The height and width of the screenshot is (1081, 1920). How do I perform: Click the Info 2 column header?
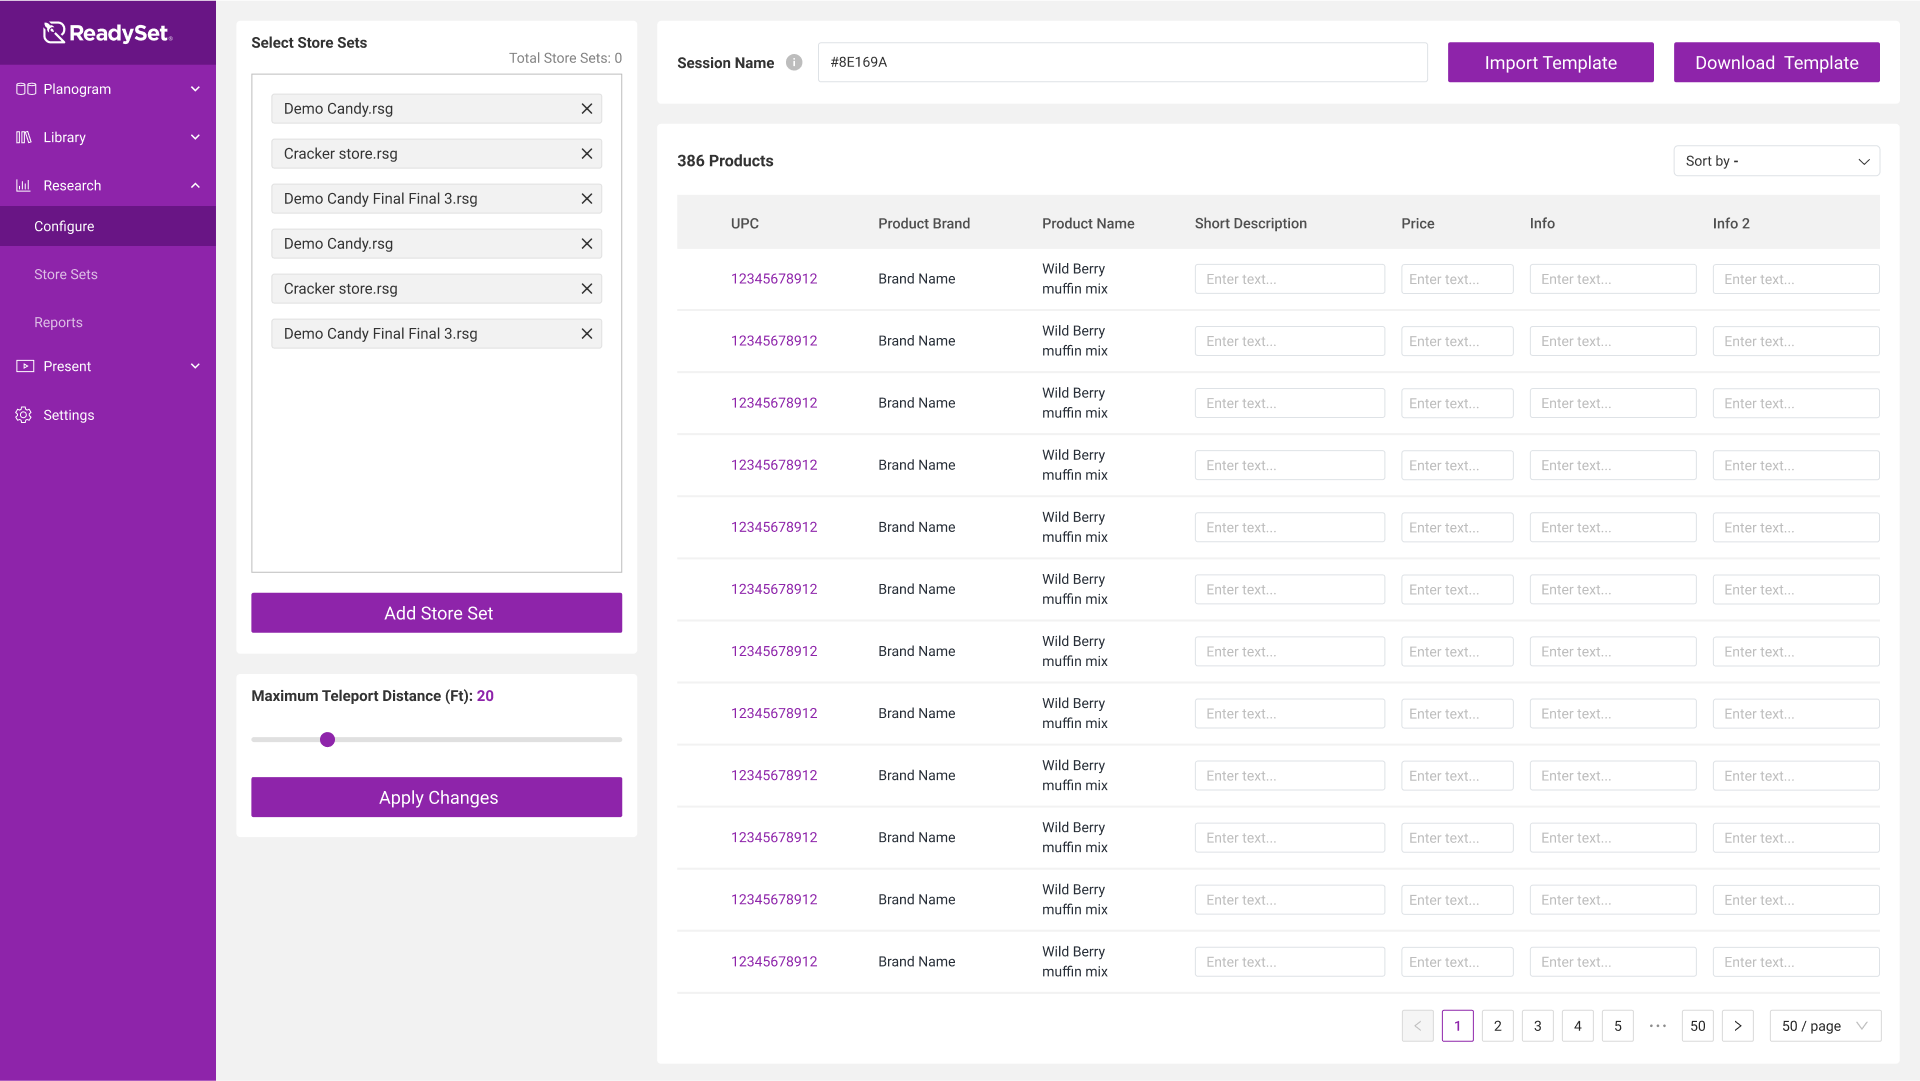1730,223
